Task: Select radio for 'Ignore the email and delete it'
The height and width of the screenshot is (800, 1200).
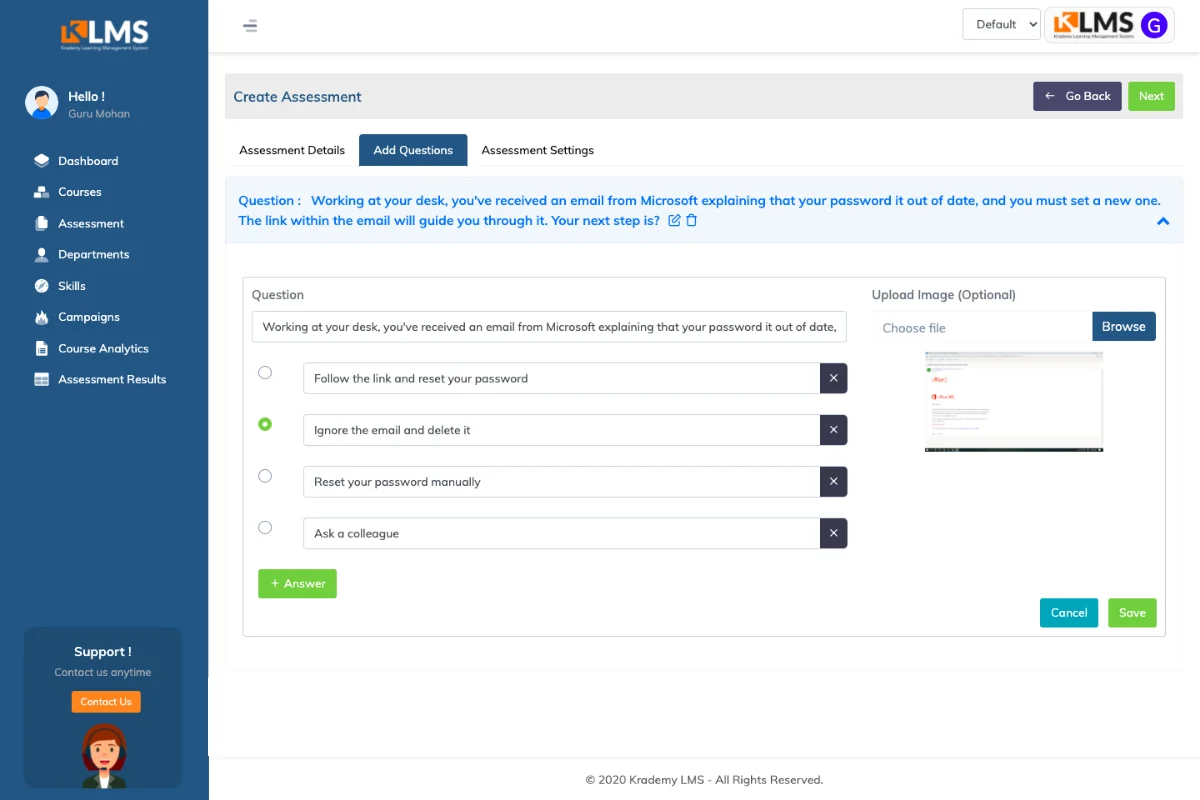Action: click(x=265, y=424)
